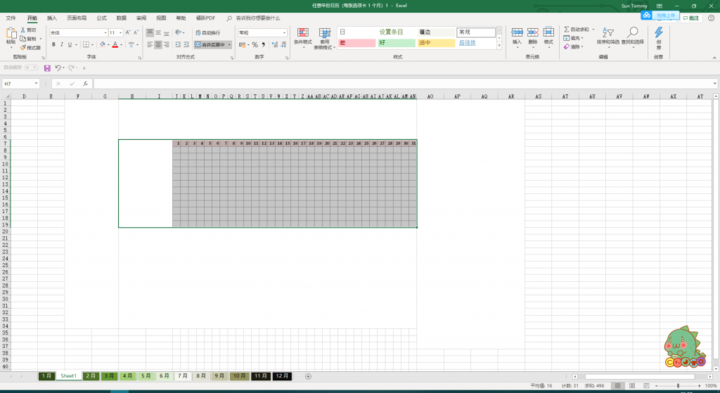The image size is (720, 393).
Task: Open the number format dropdown
Action: point(284,33)
